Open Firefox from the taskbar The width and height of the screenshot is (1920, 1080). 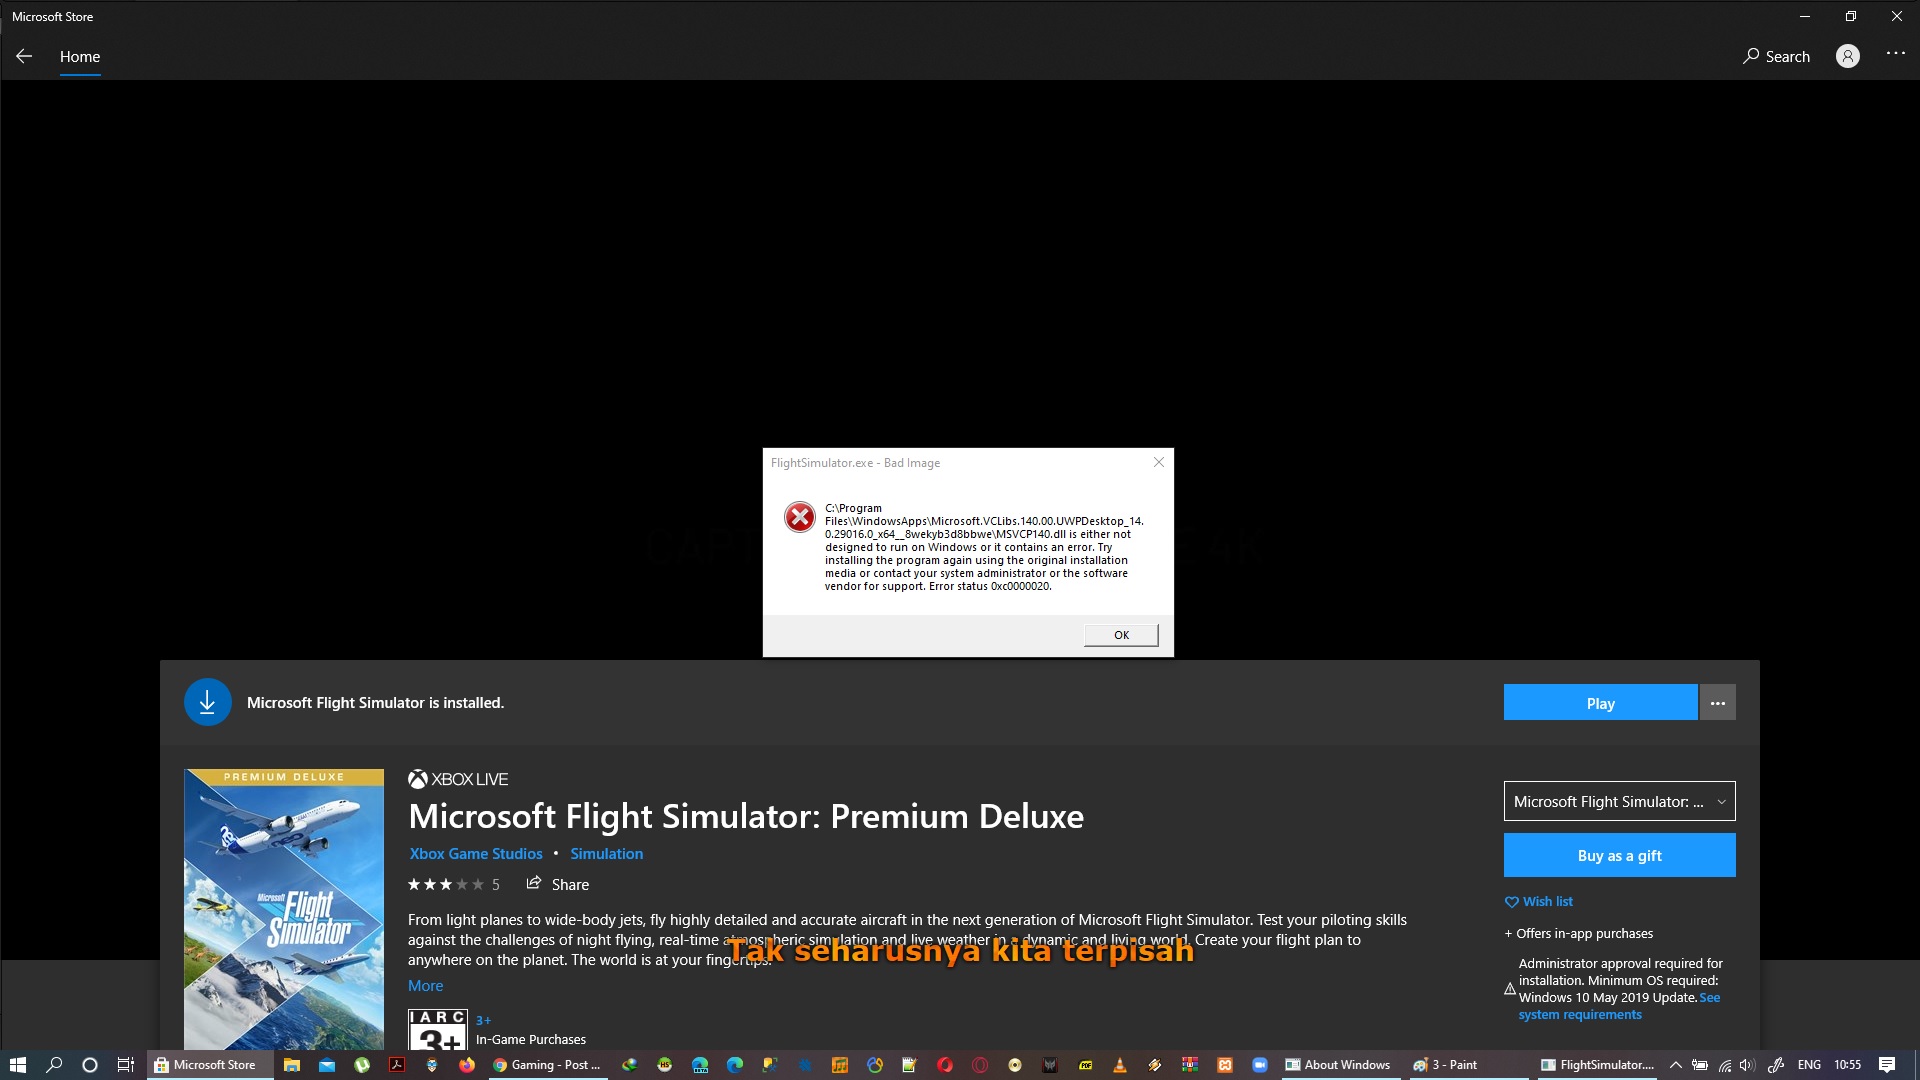tap(467, 1065)
